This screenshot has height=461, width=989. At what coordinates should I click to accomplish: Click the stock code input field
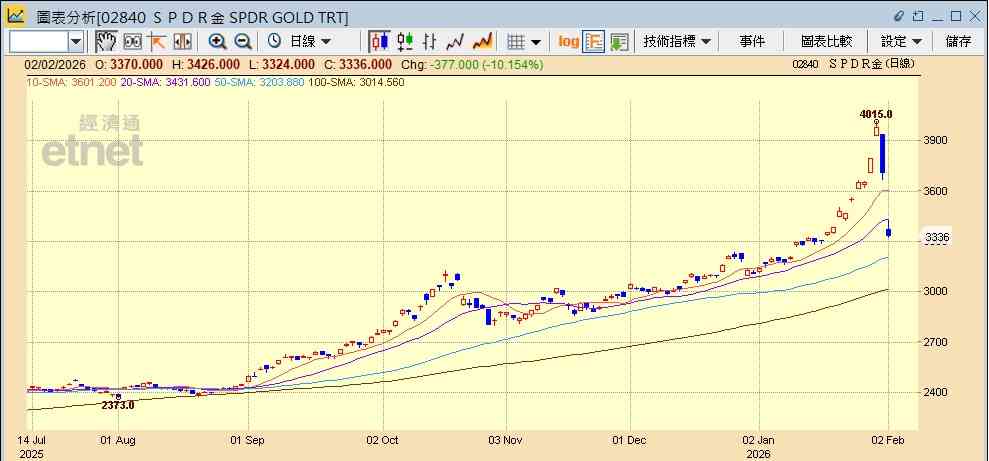(x=38, y=42)
